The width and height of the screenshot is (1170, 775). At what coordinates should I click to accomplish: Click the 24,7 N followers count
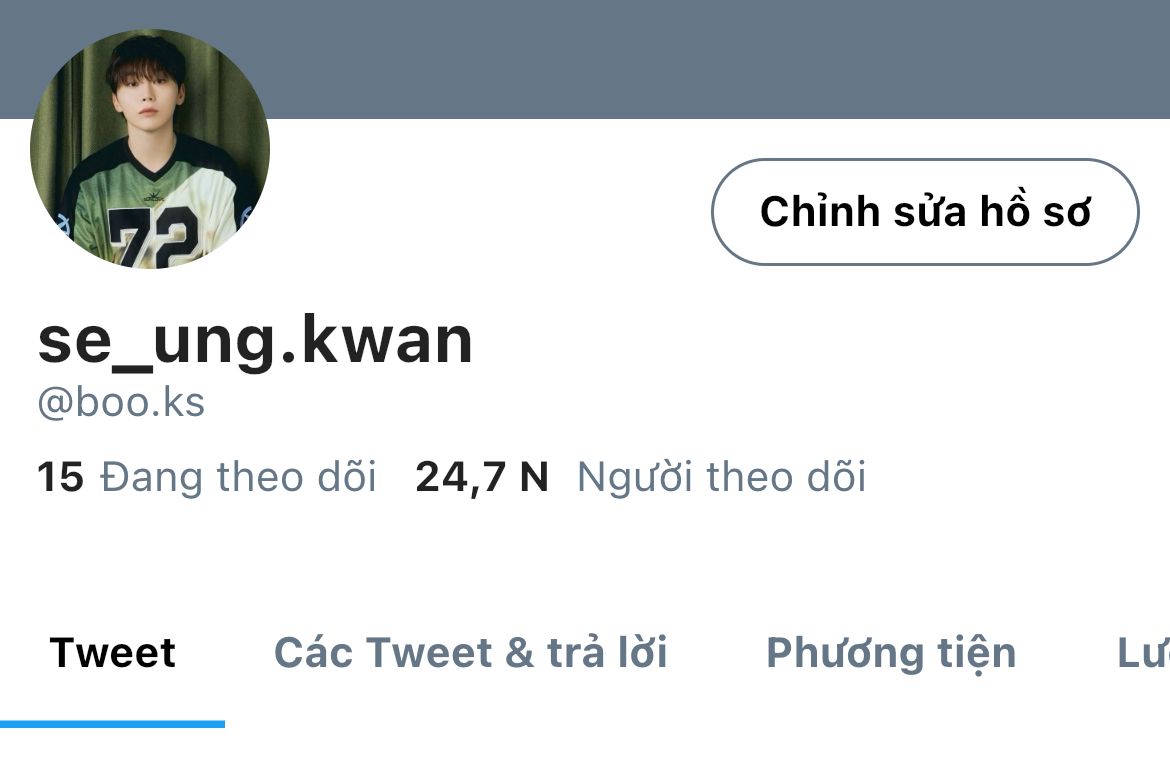tap(482, 477)
